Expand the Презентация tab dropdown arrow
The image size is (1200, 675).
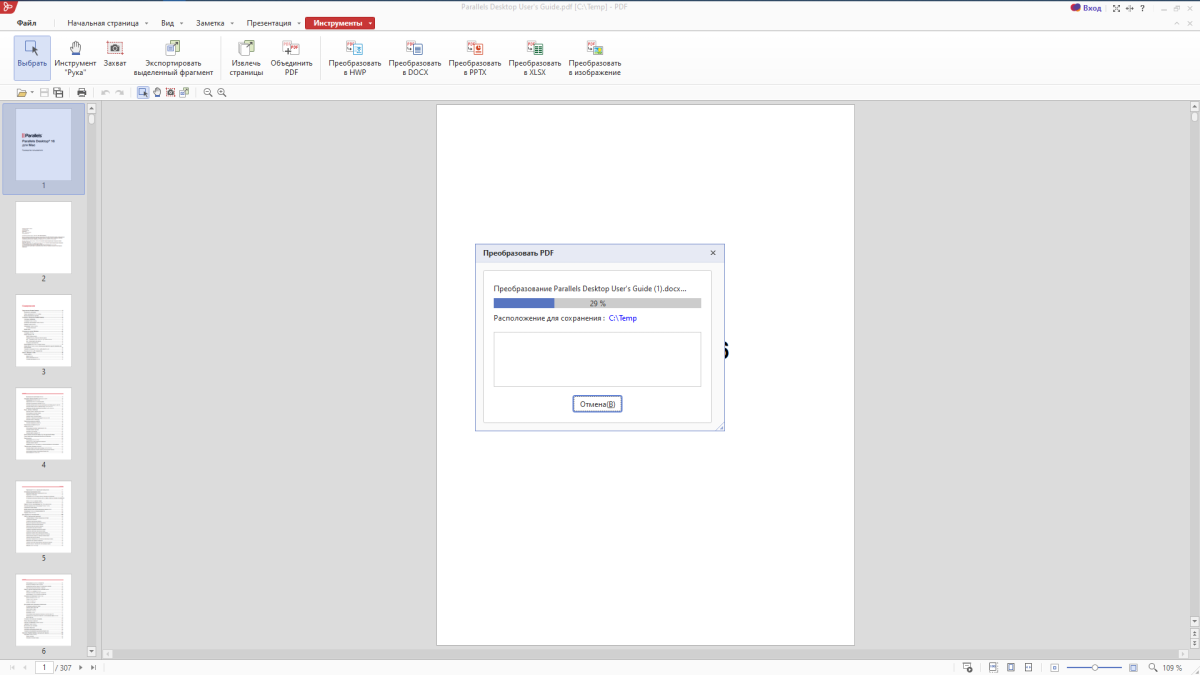tap(299, 23)
